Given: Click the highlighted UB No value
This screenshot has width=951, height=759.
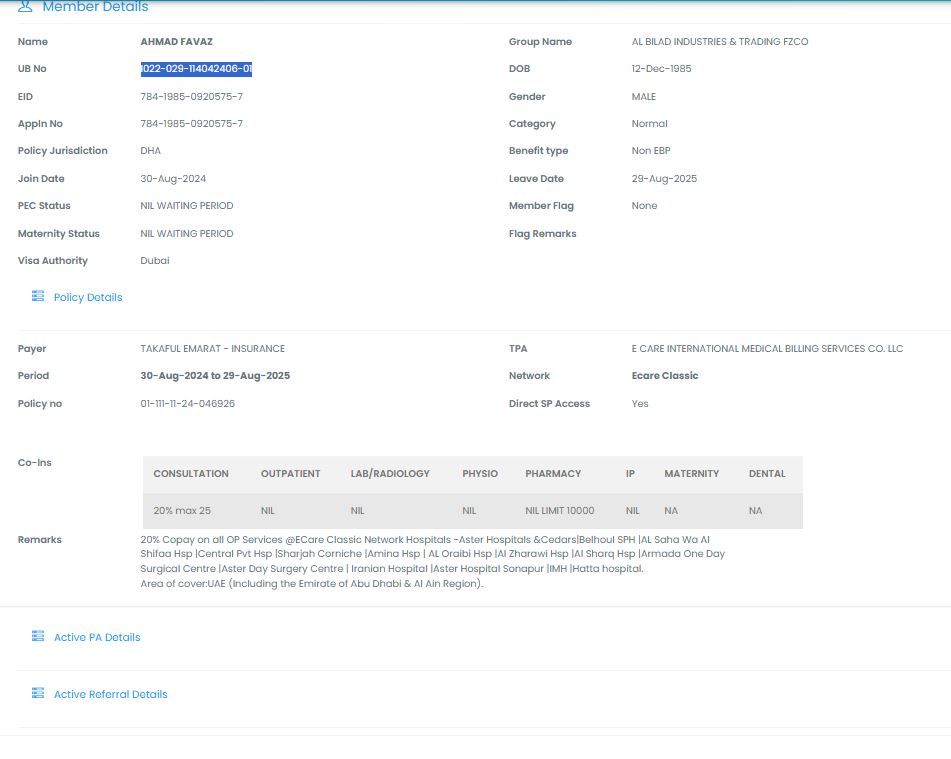Looking at the screenshot, I should click(x=196, y=69).
